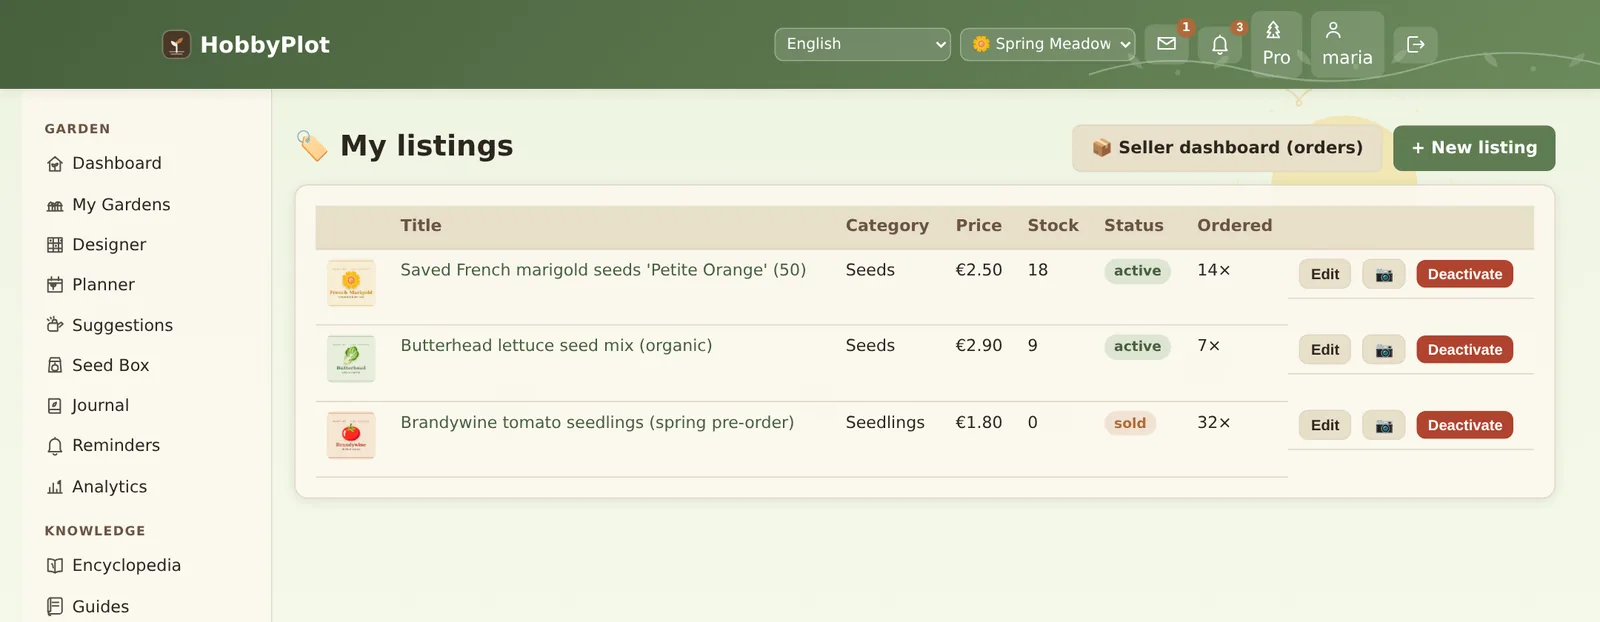Open the French marigold listing thumbnail

pos(351,283)
